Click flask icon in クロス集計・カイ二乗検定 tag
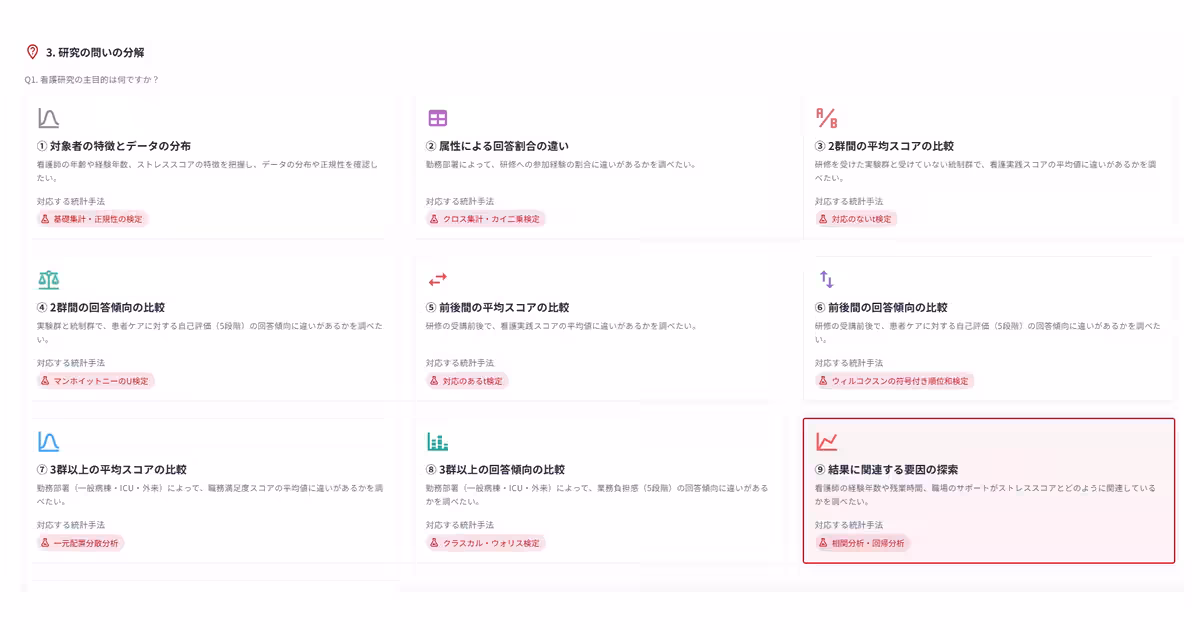1200x630 pixels. pos(434,219)
